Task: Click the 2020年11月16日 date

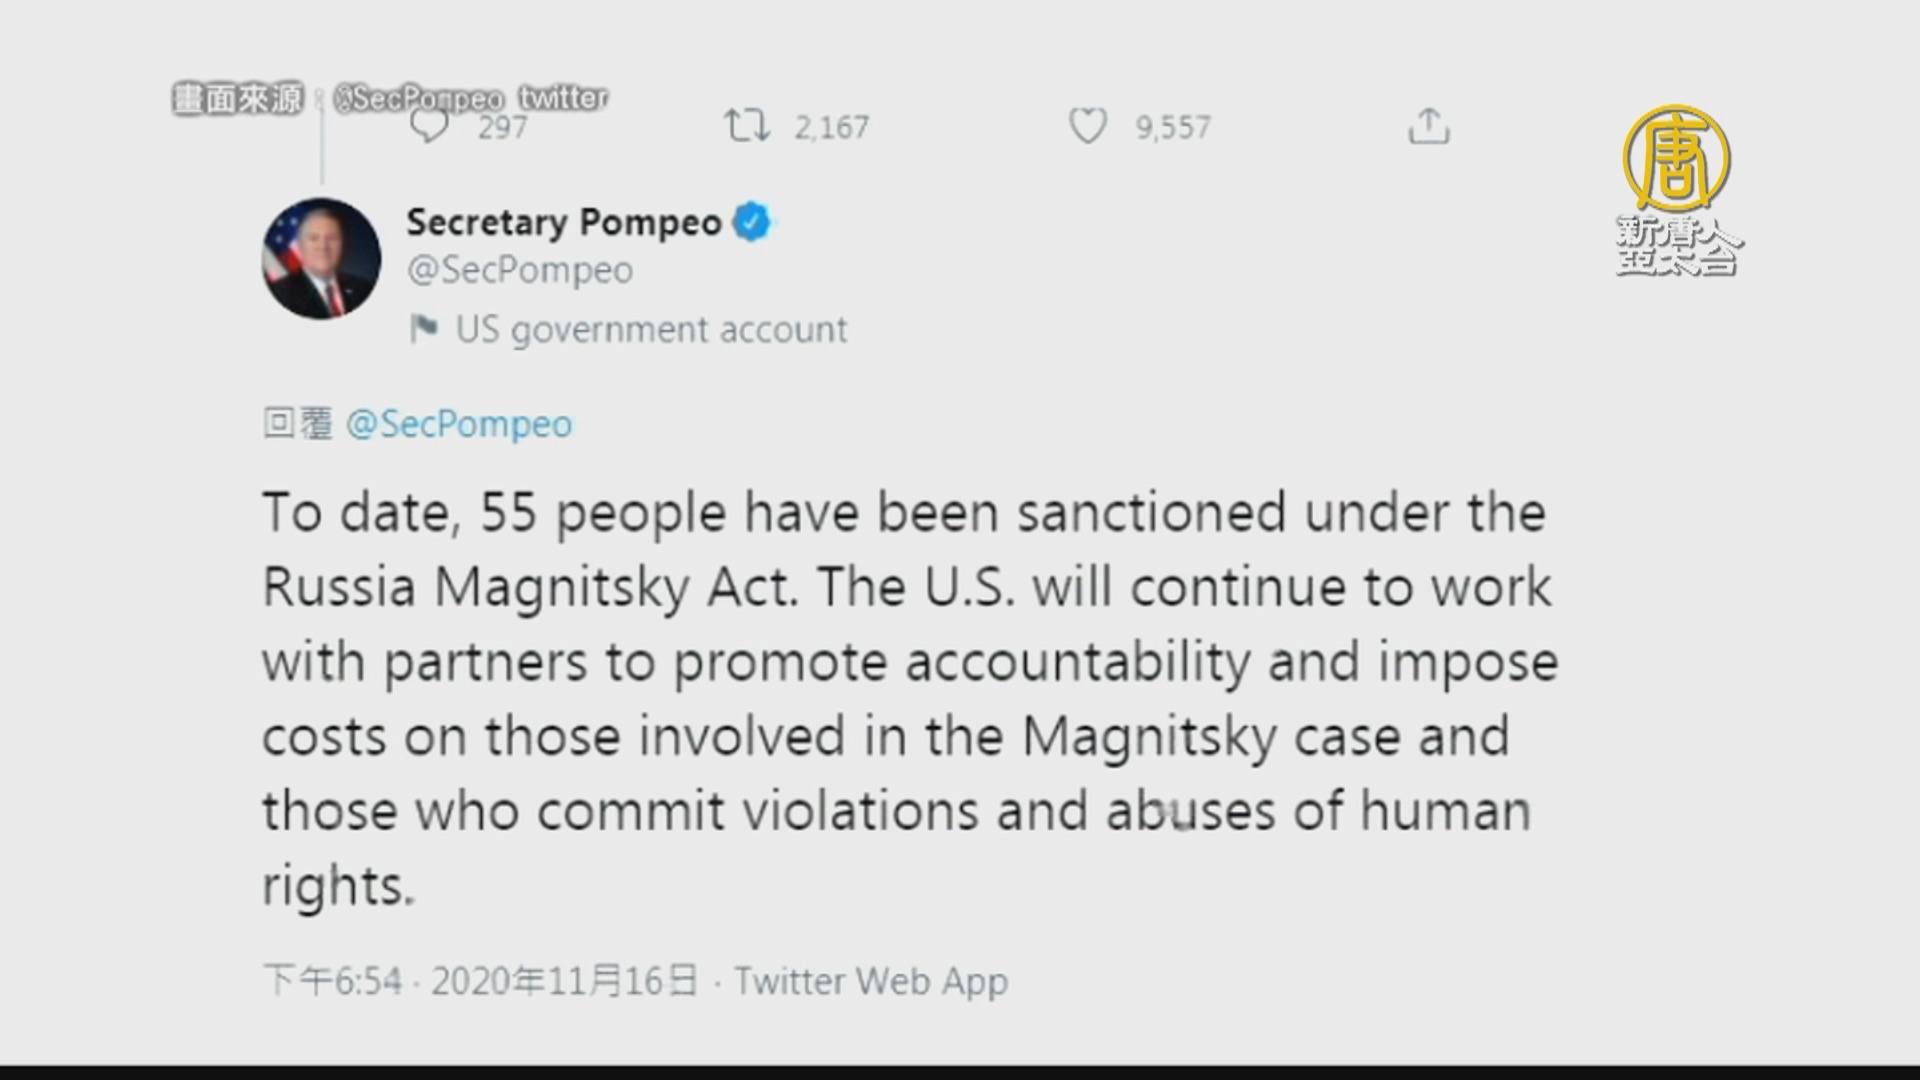Action: coord(564,981)
